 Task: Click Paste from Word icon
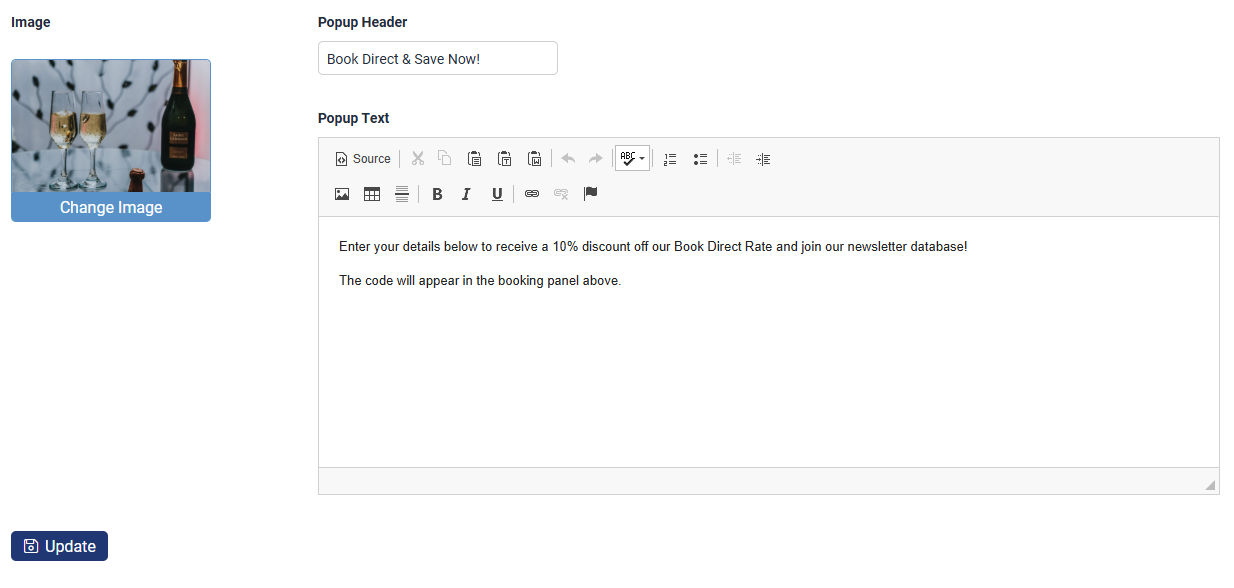[x=535, y=159]
